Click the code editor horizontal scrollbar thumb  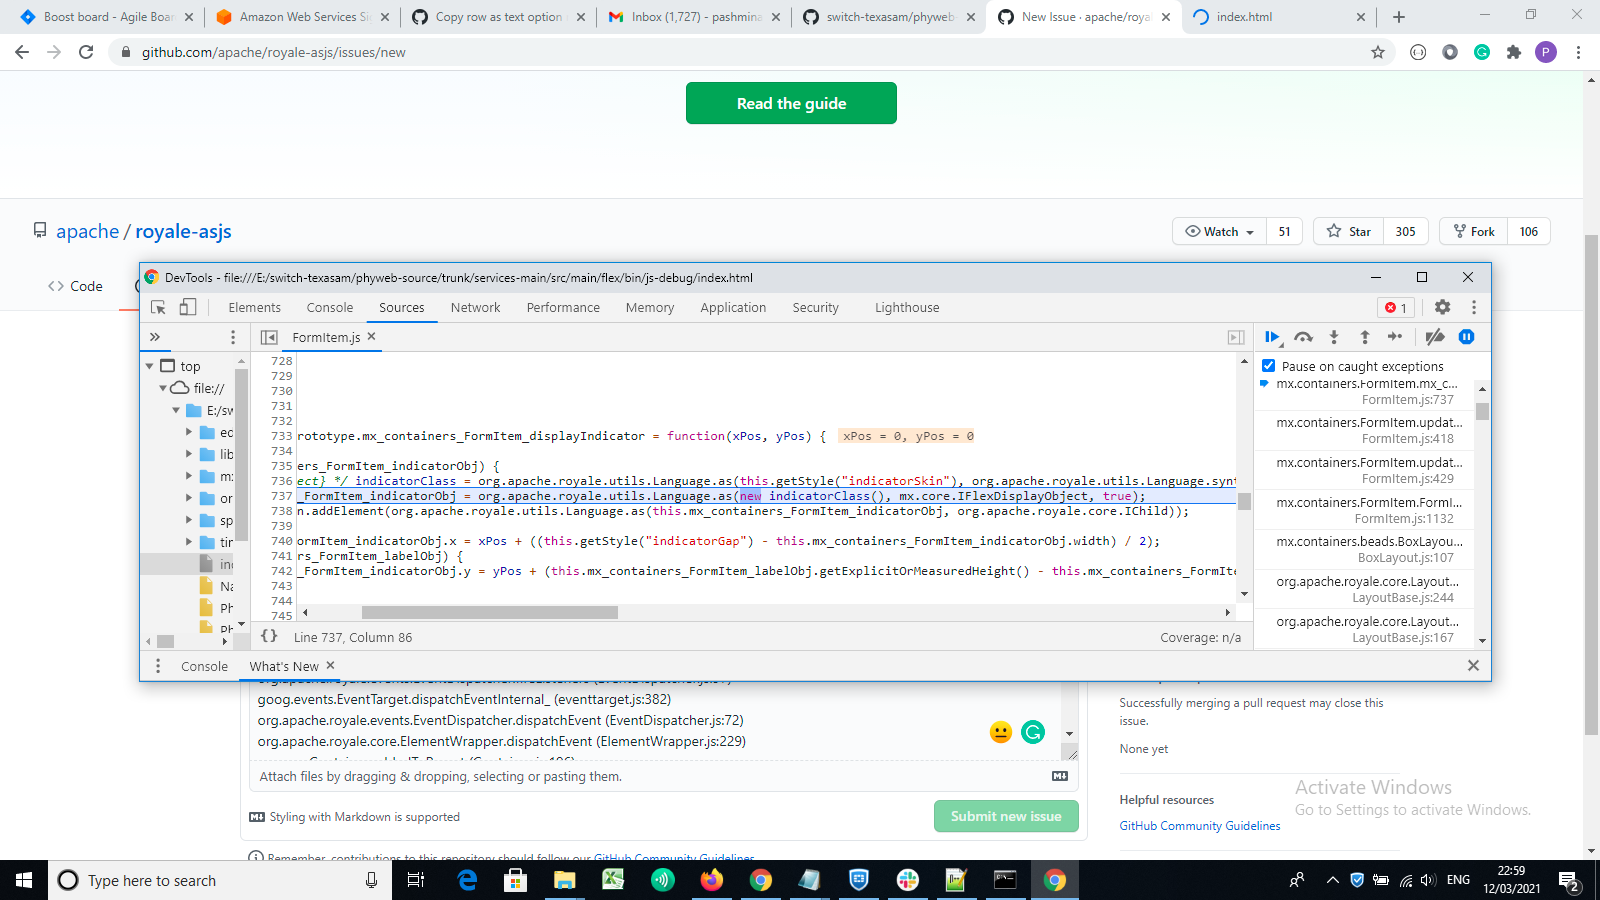pos(489,613)
